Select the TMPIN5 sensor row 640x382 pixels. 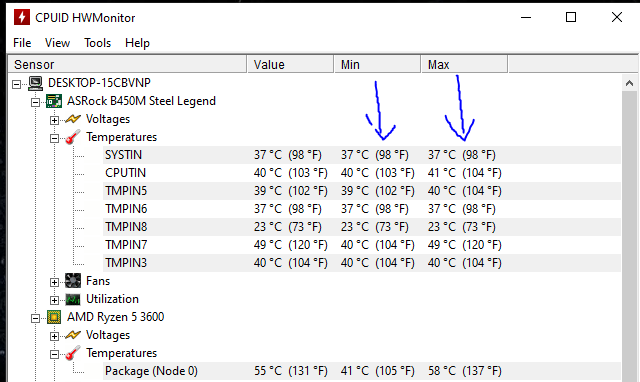[x=362, y=191]
